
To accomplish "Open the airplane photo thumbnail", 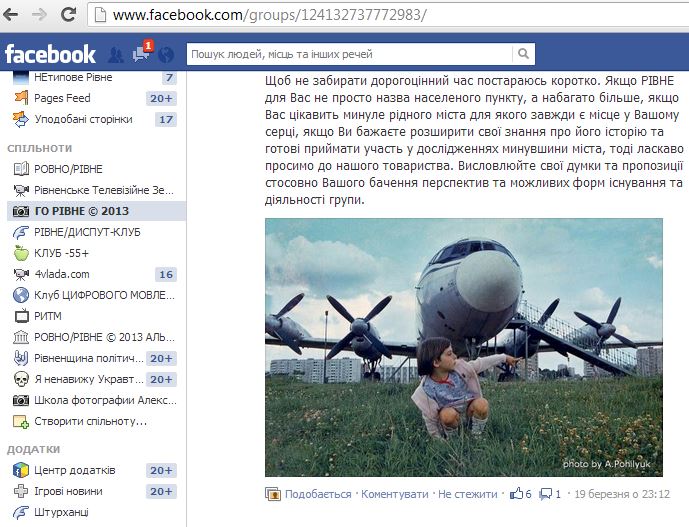I will (x=464, y=347).
